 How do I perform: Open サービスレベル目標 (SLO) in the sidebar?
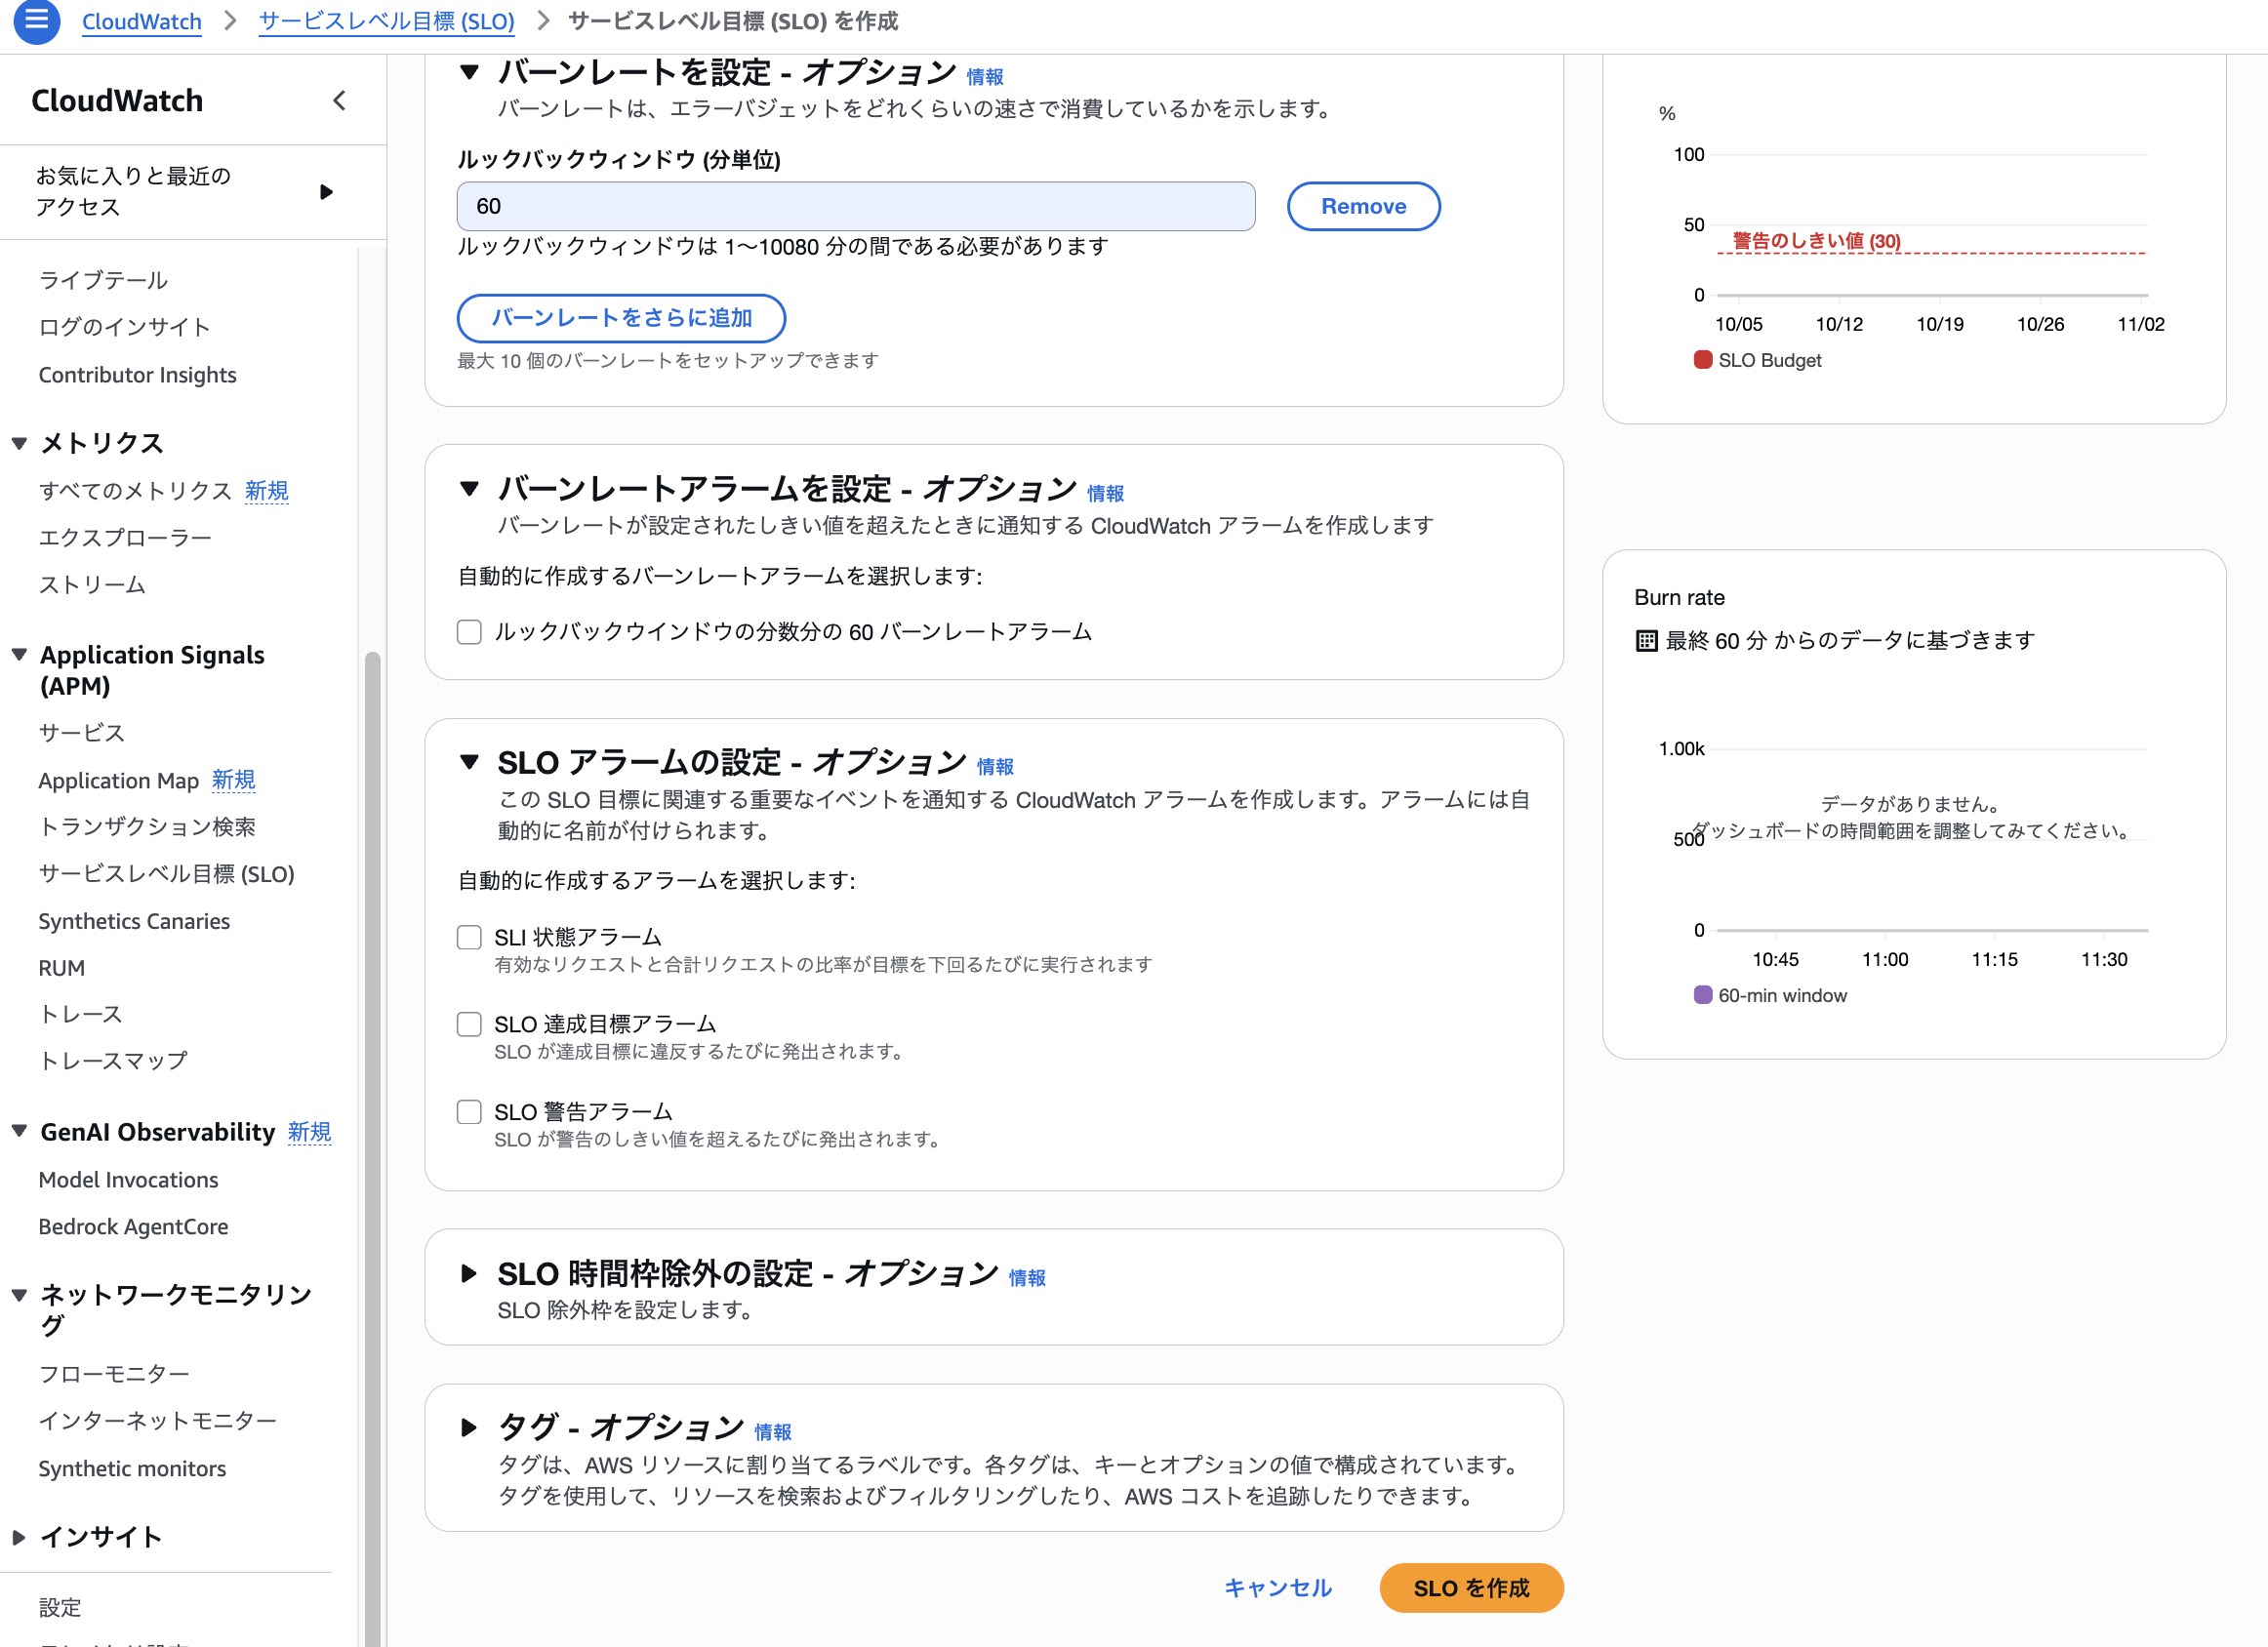166,873
